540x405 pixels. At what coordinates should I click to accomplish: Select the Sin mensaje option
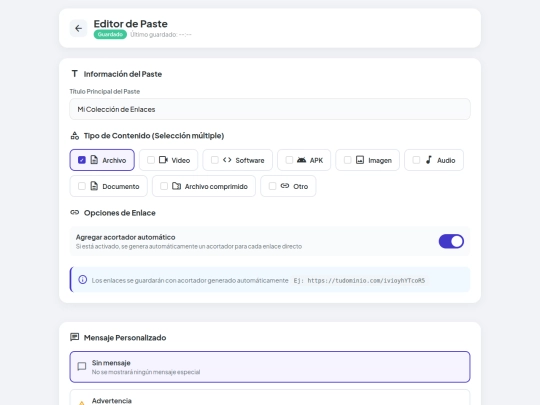[x=270, y=367]
